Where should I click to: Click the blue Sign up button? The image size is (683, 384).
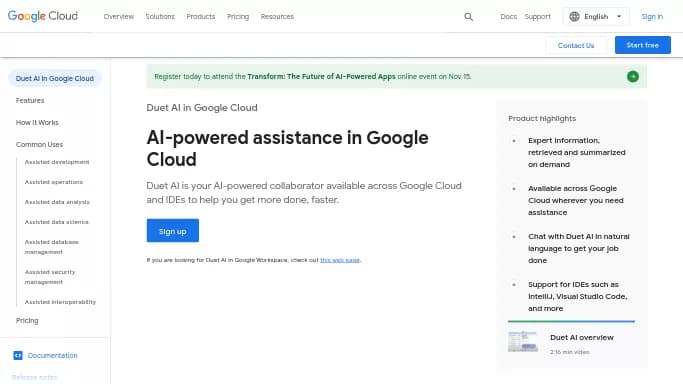click(172, 231)
